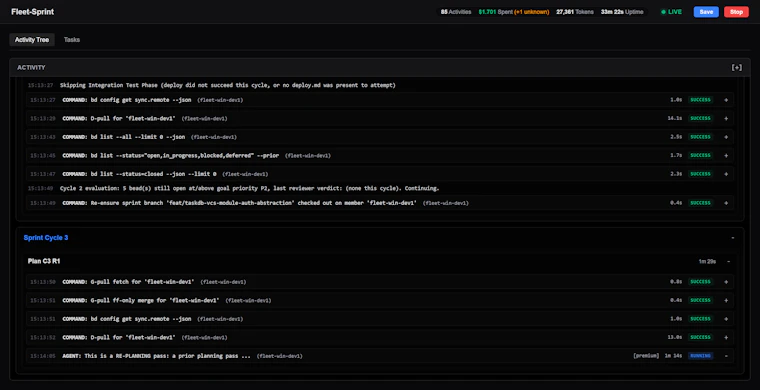Click the [premium] tag on agent row
This screenshot has width=760, height=390.
(646, 356)
